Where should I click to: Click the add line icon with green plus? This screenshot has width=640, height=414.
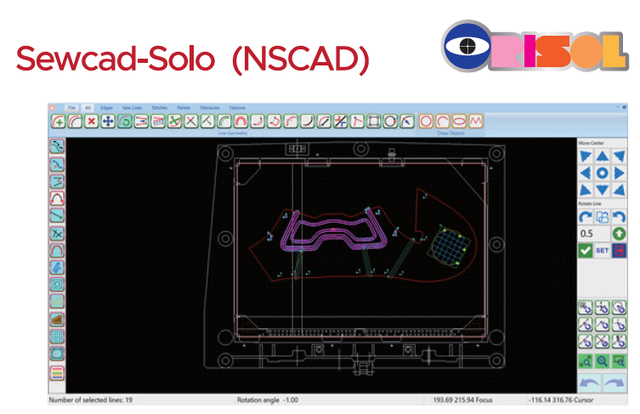pos(58,121)
